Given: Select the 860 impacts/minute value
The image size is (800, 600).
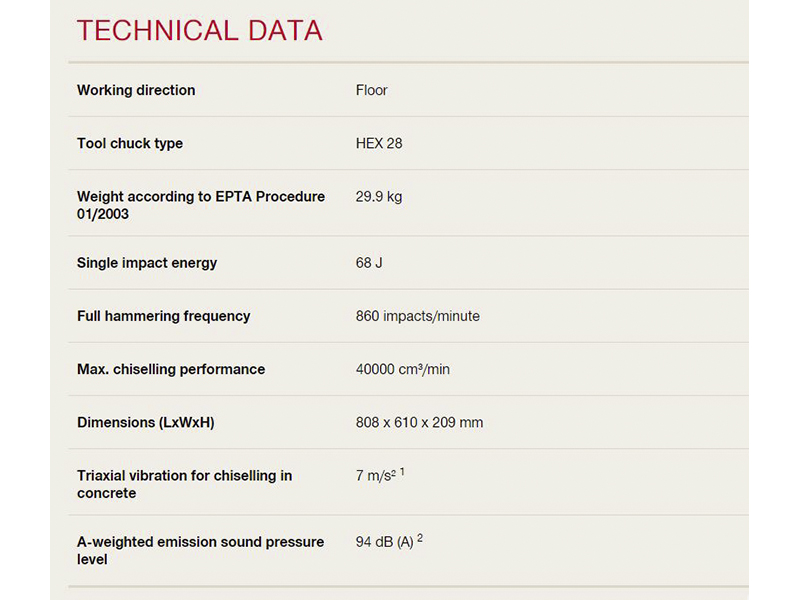Looking at the screenshot, I should 417,316.
